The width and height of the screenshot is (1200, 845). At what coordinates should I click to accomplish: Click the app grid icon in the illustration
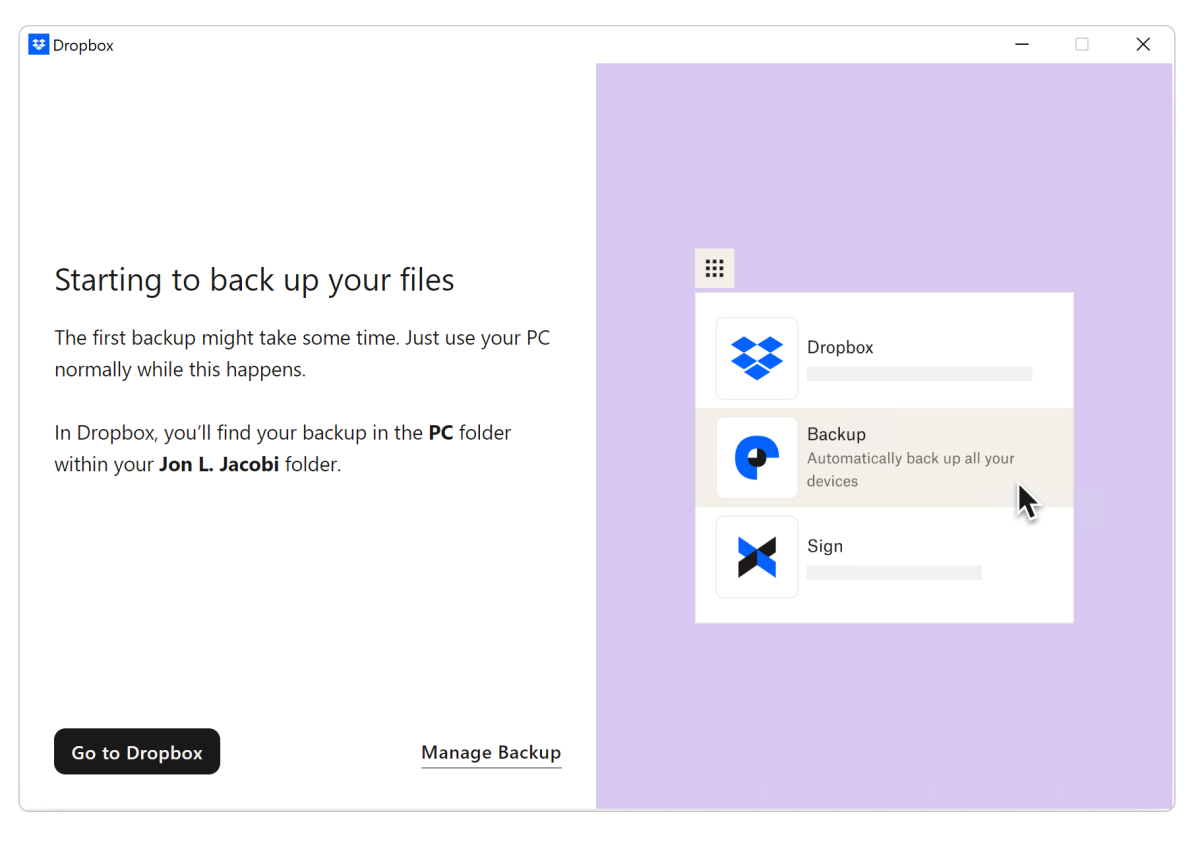[x=714, y=268]
